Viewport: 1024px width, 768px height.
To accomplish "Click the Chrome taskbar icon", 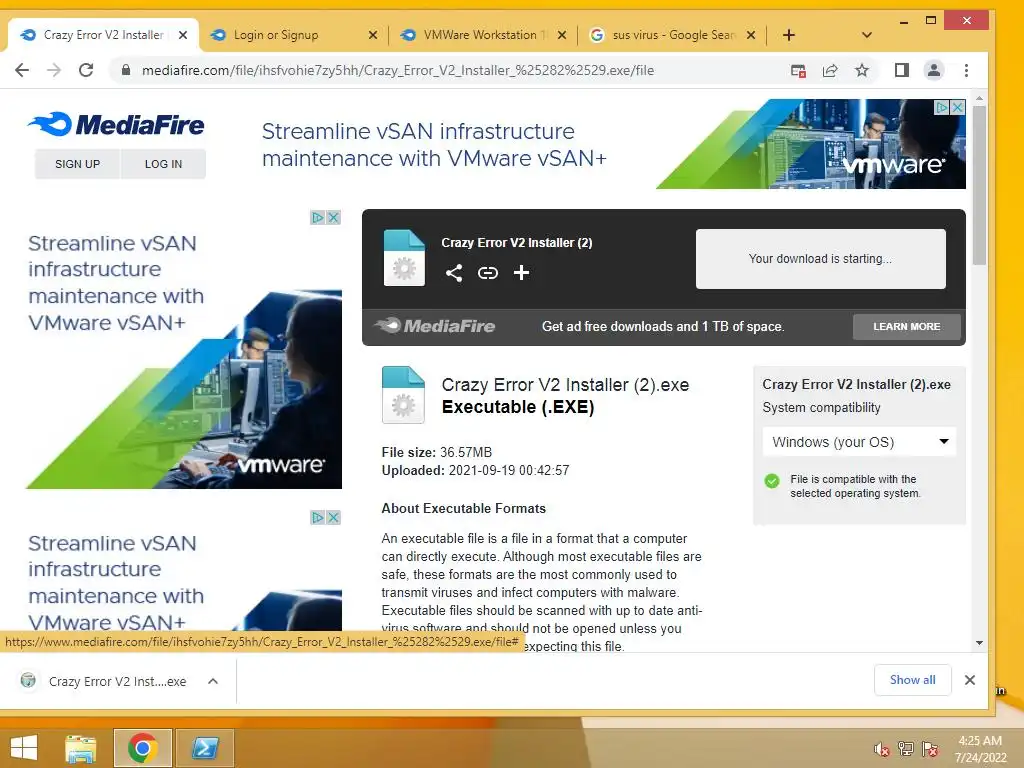I will tap(142, 748).
